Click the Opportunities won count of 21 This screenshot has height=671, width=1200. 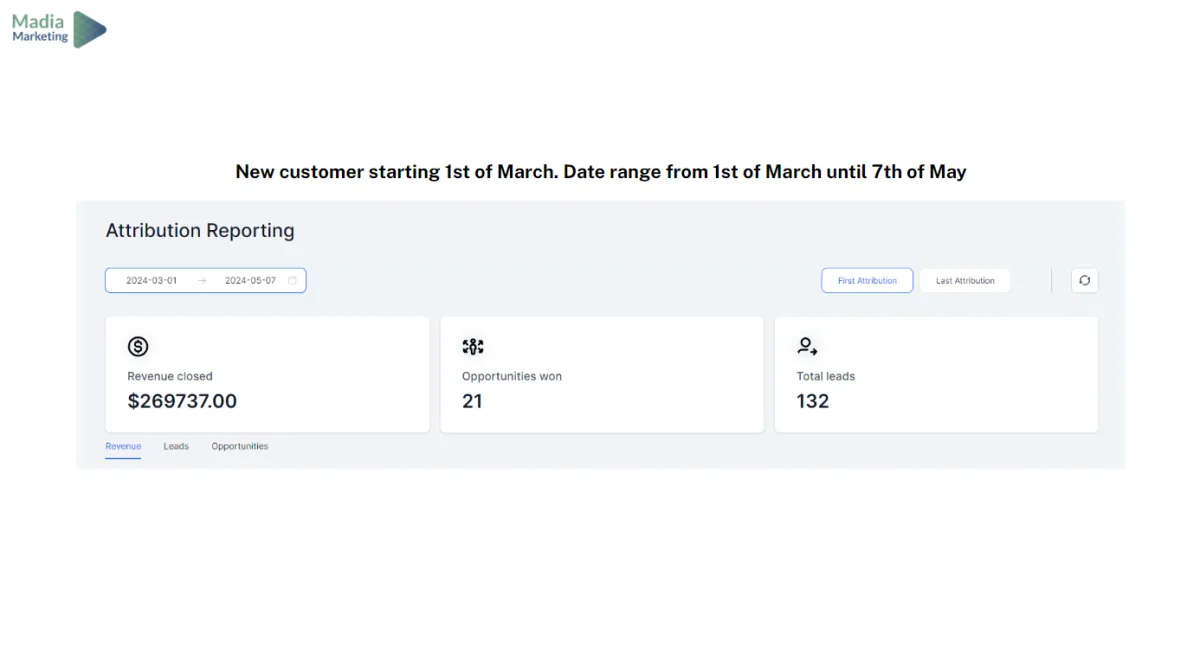(x=472, y=401)
